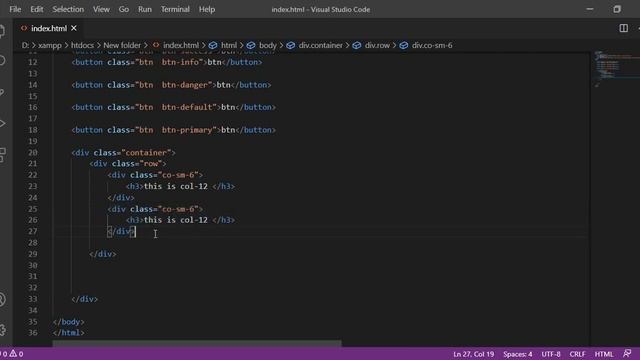Open the Search sidebar view

[x=2, y=61]
